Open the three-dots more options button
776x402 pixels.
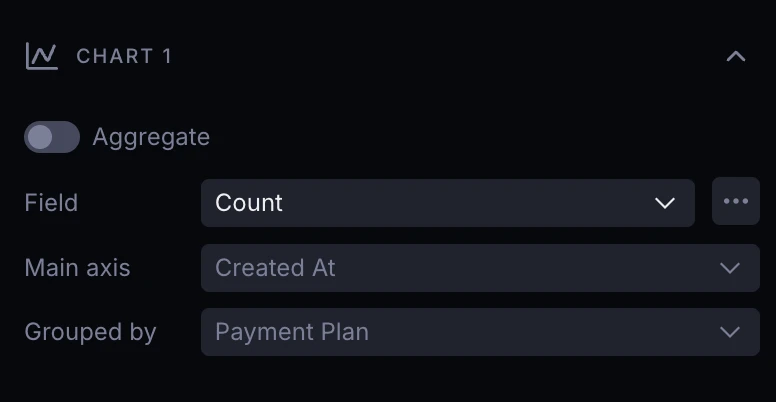[735, 202]
